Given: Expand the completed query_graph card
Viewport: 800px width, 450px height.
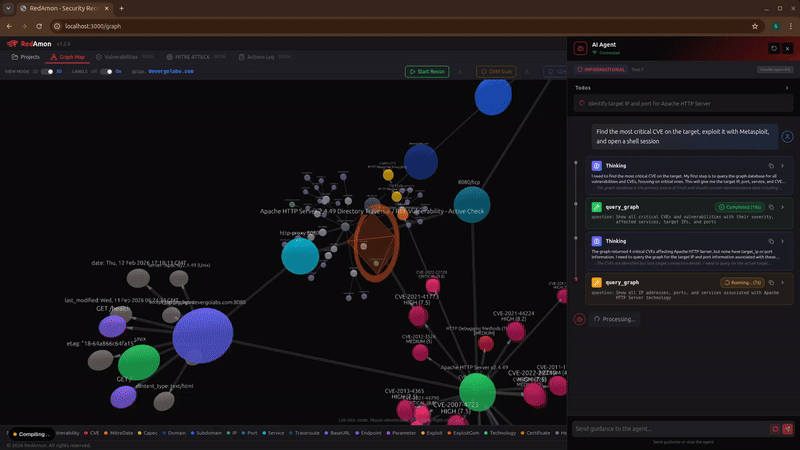Looking at the screenshot, I should coord(783,207).
